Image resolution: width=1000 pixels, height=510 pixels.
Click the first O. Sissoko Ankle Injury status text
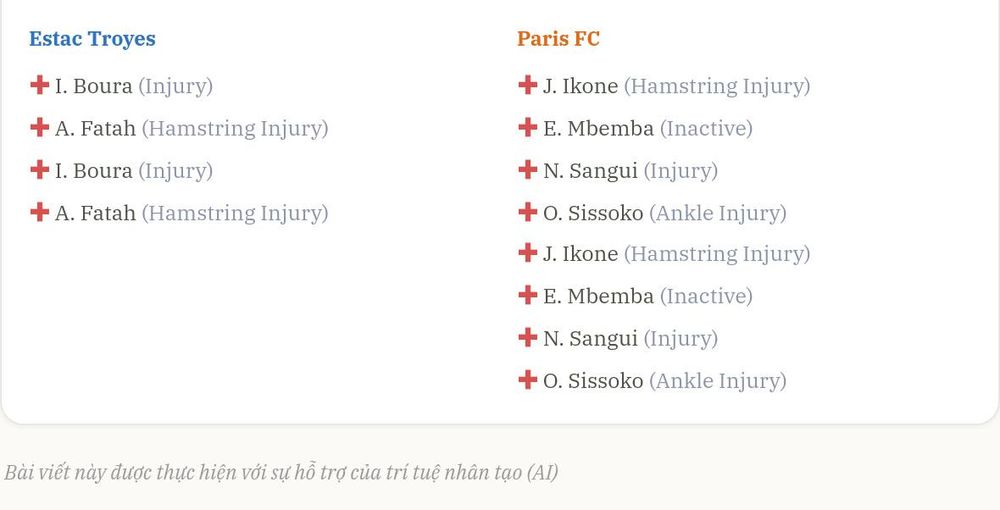tap(717, 213)
